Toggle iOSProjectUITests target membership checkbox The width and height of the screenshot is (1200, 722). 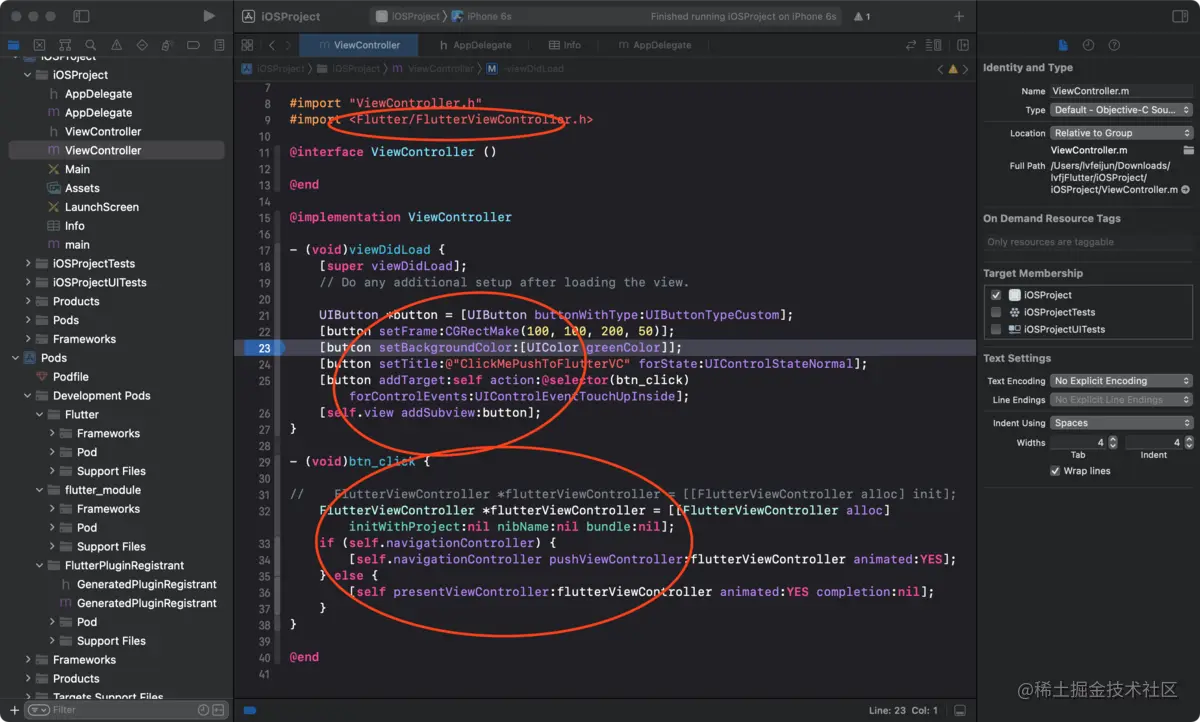(x=996, y=329)
